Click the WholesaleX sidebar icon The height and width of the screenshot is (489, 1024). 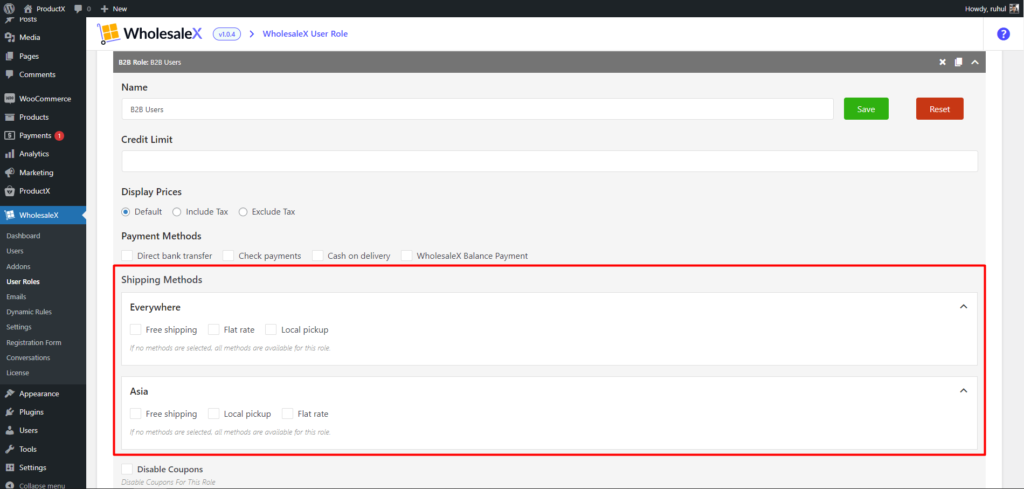click(x=10, y=215)
